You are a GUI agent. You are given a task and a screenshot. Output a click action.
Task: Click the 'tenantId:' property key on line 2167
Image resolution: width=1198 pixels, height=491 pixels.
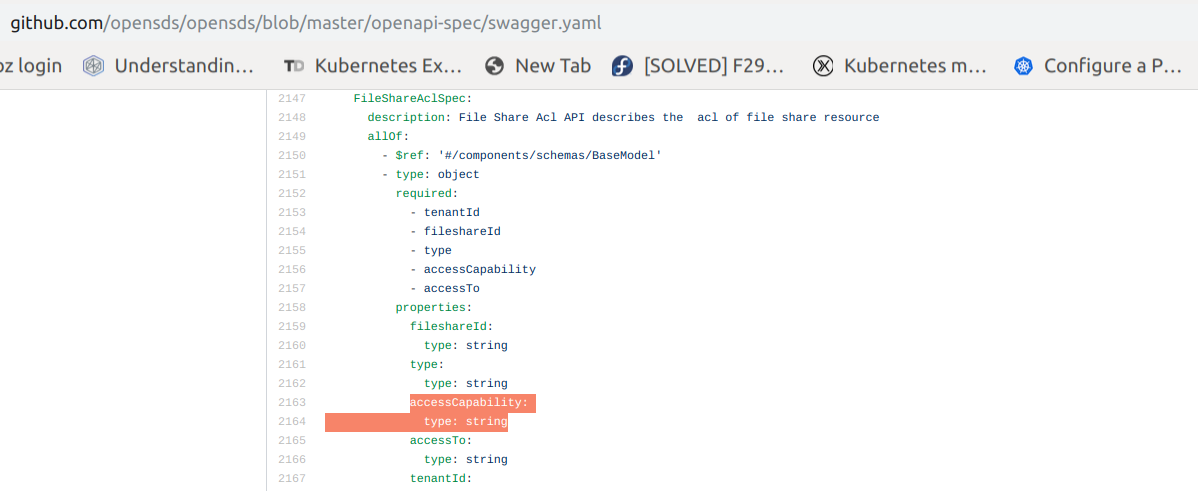(441, 479)
